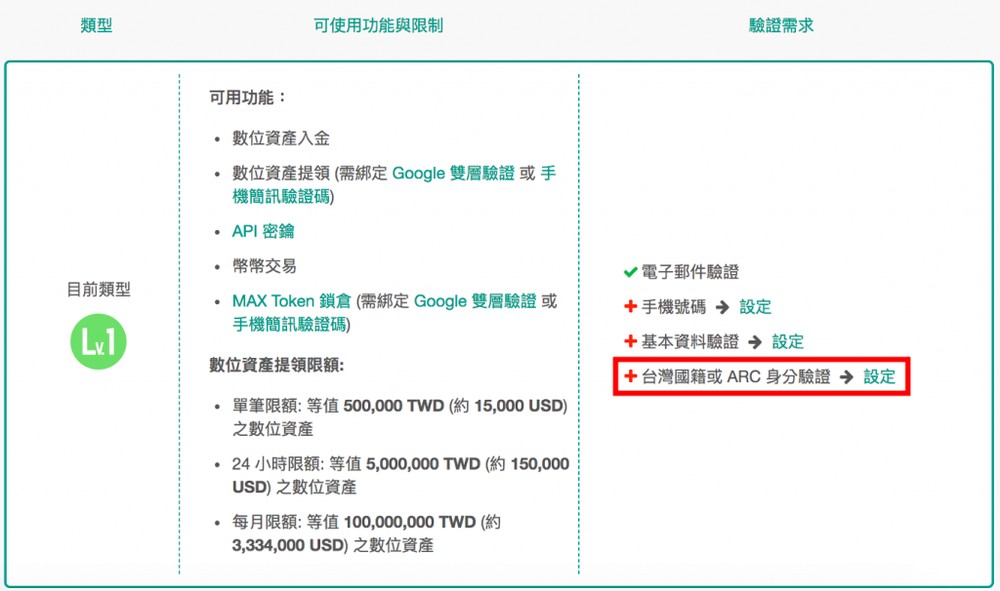Click the 數位資產提領限額: heading
The image size is (1000, 591).
point(277,365)
